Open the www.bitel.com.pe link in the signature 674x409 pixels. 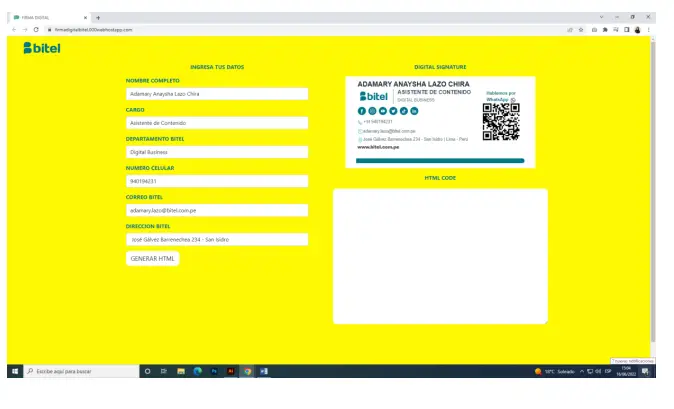click(378, 147)
